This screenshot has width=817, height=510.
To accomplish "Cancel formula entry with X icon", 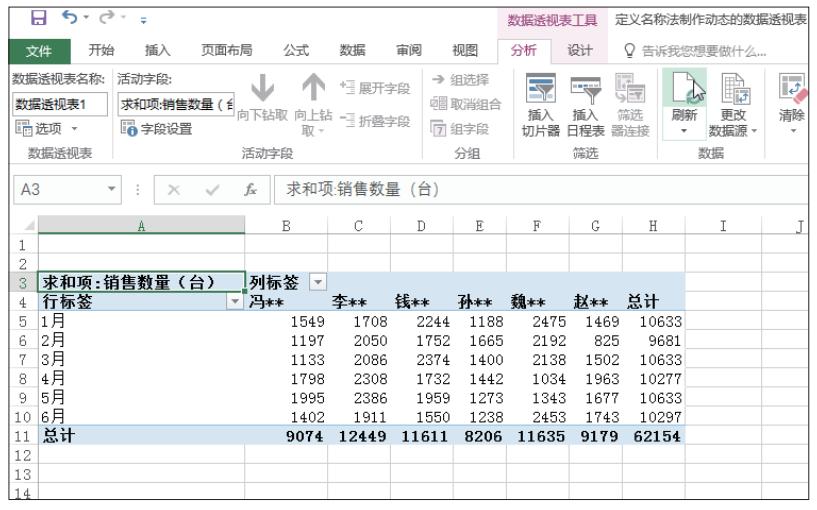I will click(174, 190).
